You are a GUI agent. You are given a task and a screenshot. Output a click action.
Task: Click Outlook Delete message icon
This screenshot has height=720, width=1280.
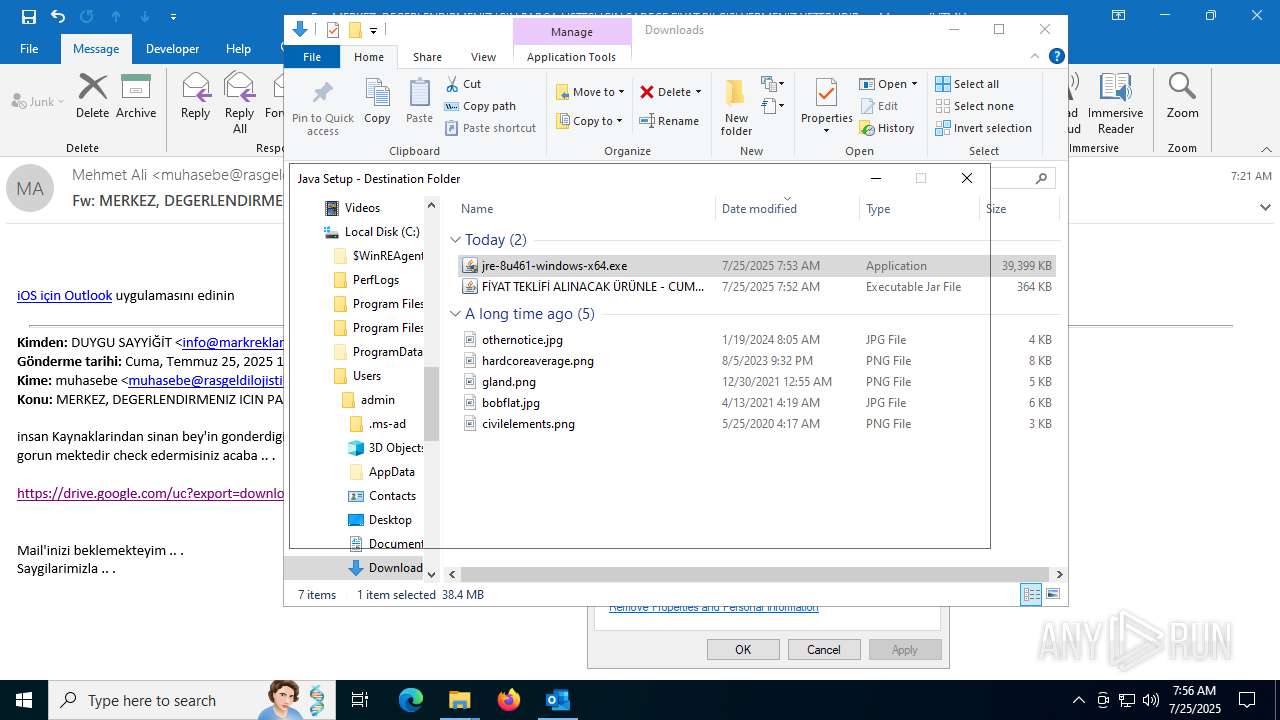pos(92,87)
